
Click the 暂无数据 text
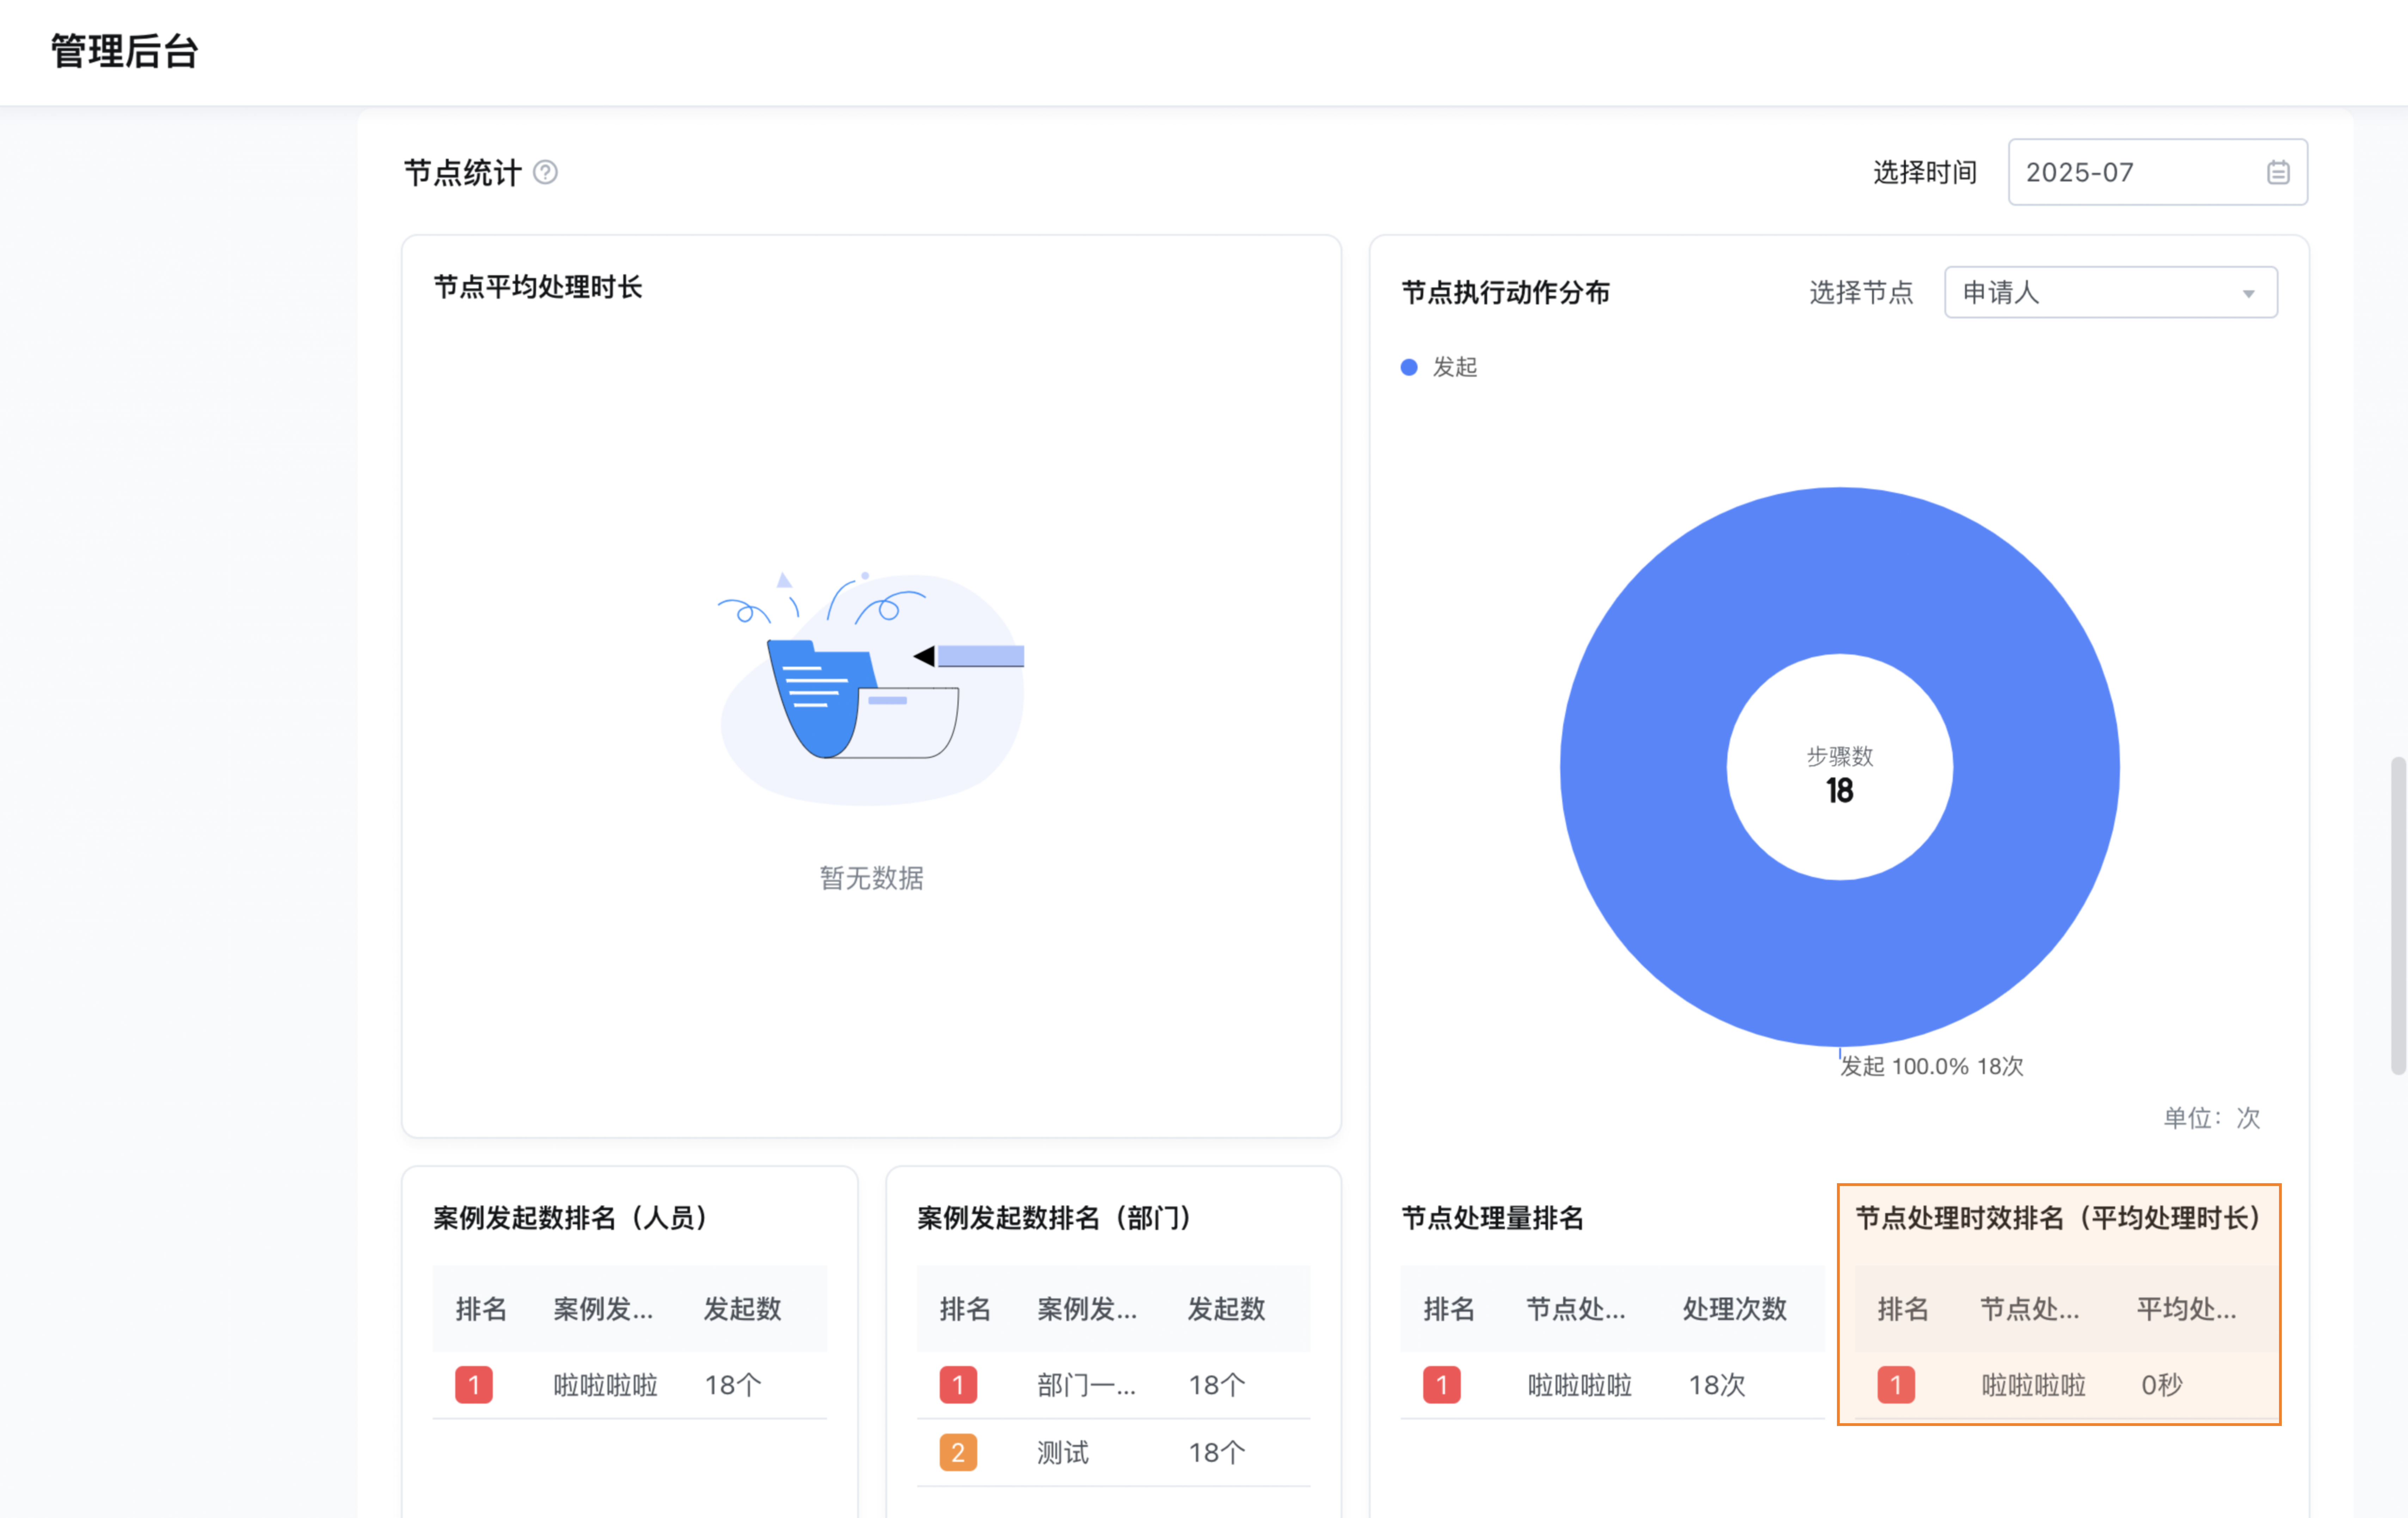(x=871, y=878)
